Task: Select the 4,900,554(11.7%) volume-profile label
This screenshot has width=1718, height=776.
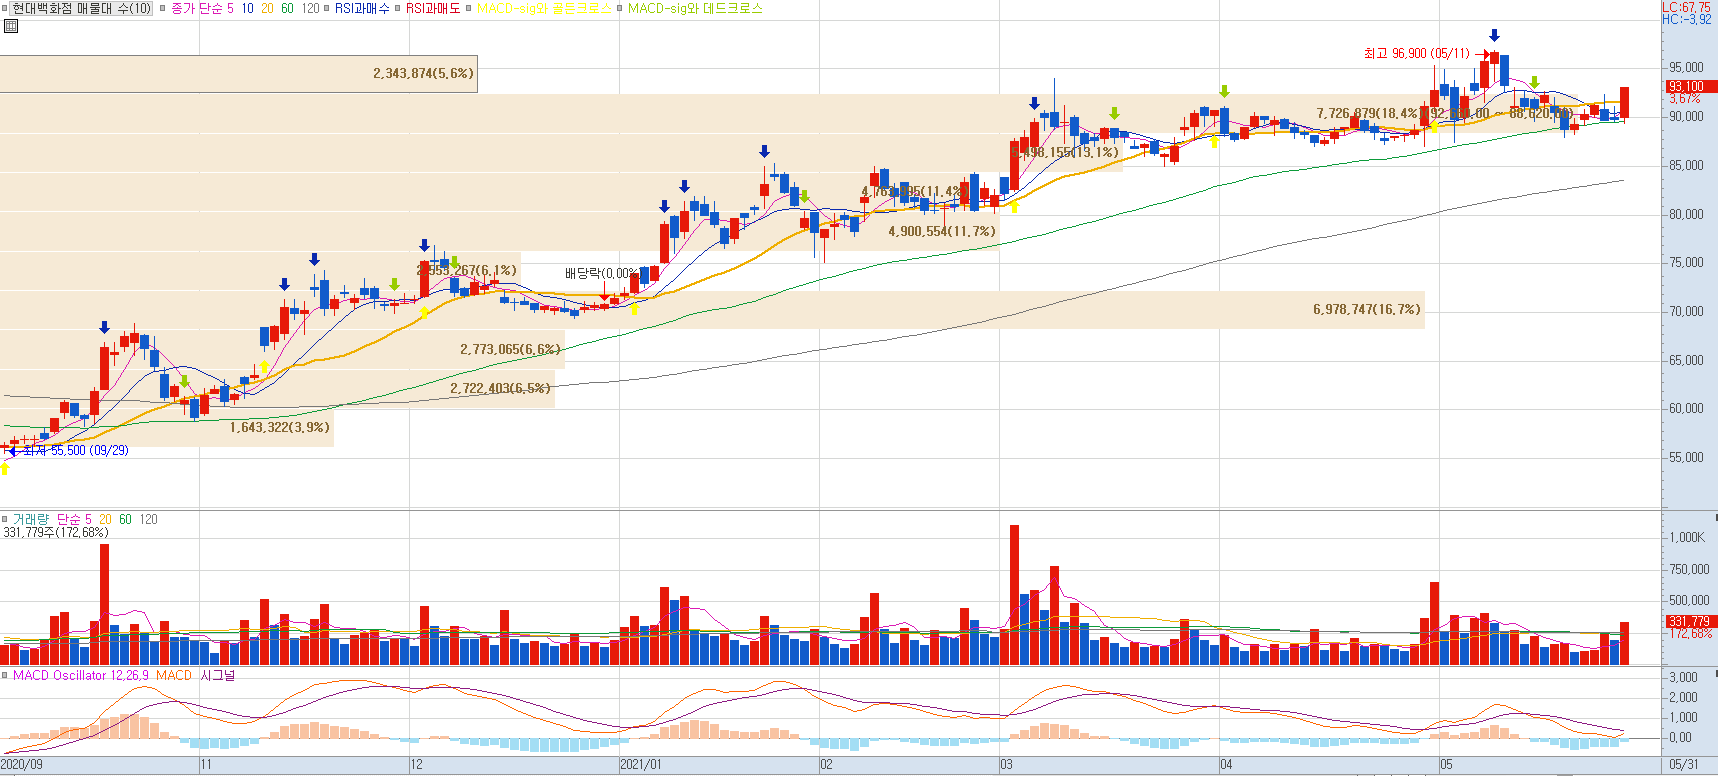Action: pyautogui.click(x=942, y=231)
